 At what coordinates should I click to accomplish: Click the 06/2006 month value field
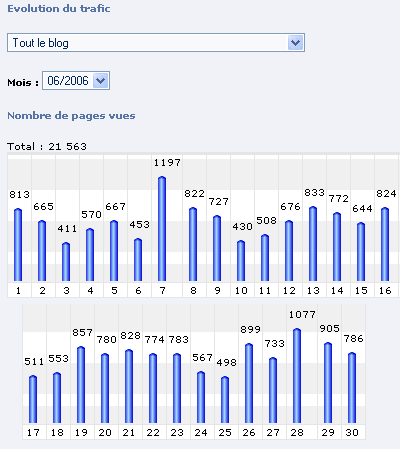pos(76,81)
